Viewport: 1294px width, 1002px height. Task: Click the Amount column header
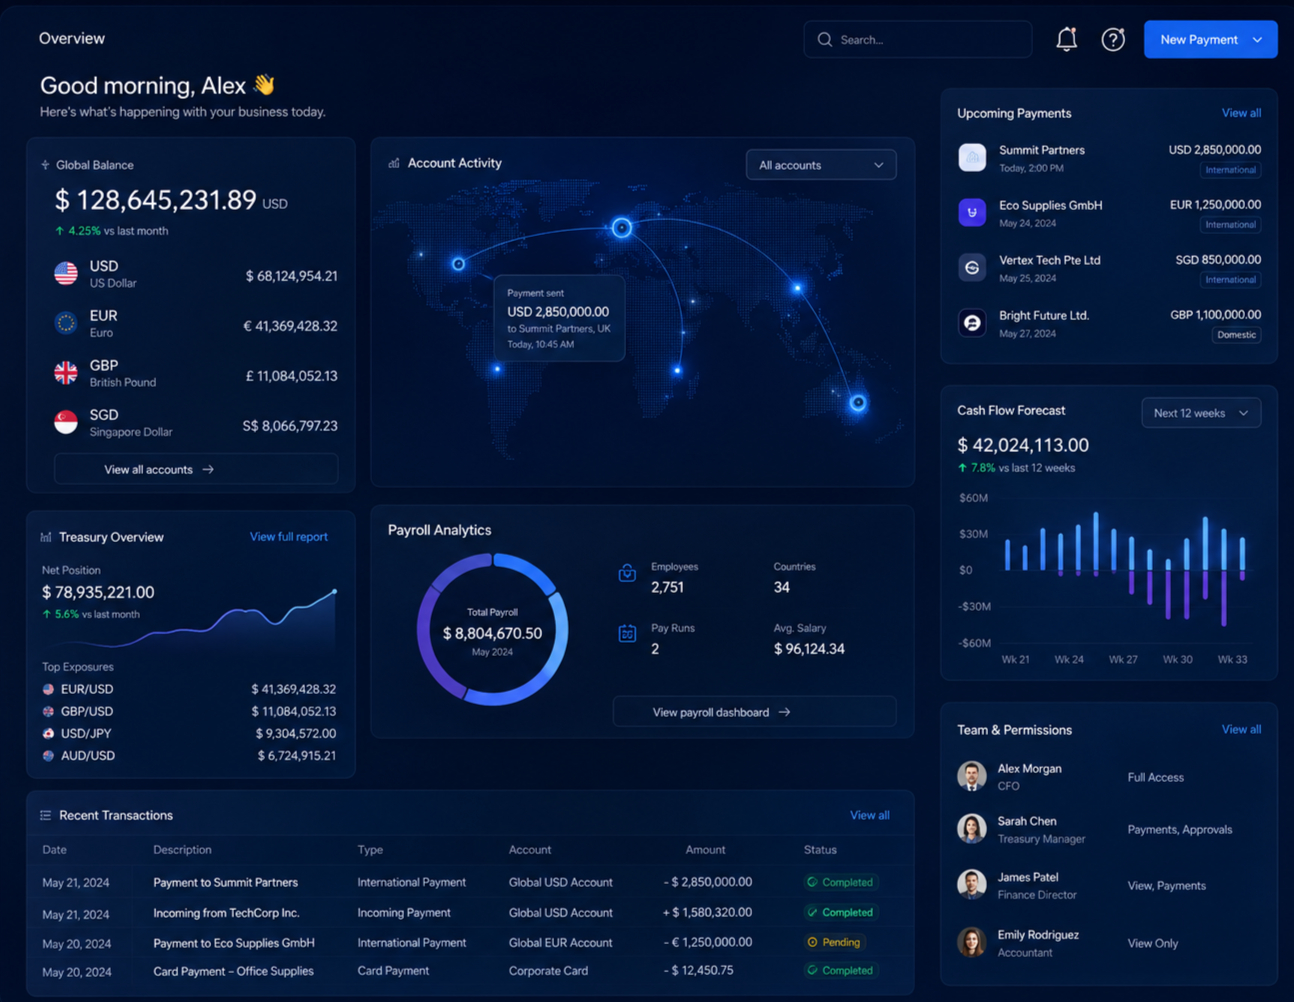click(x=705, y=850)
